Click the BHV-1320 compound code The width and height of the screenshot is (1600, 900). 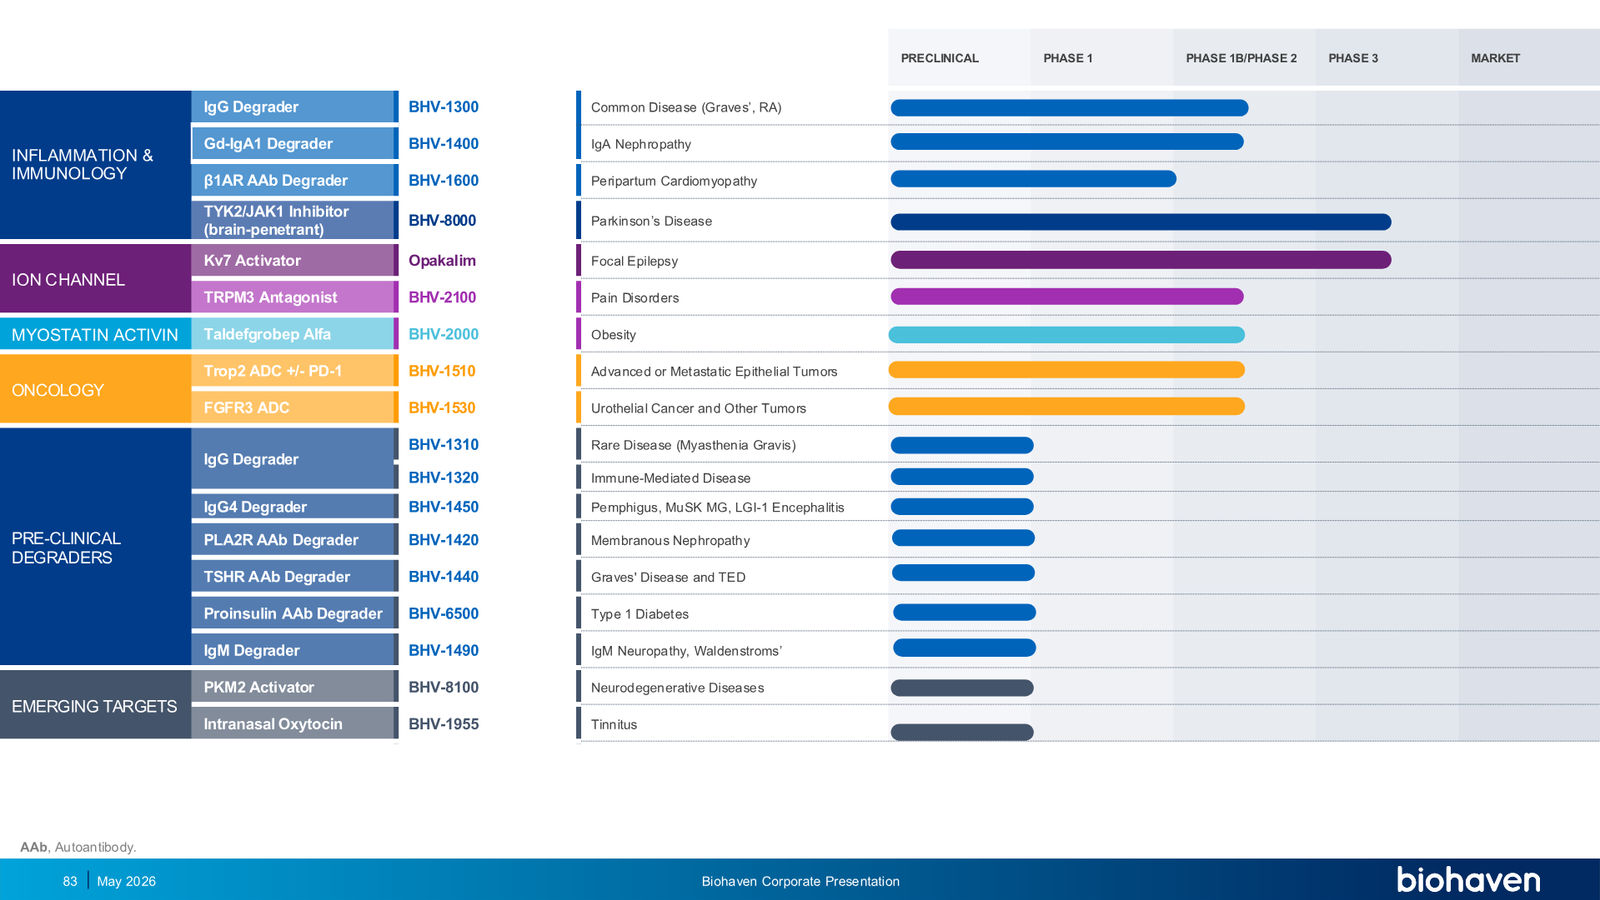(443, 478)
